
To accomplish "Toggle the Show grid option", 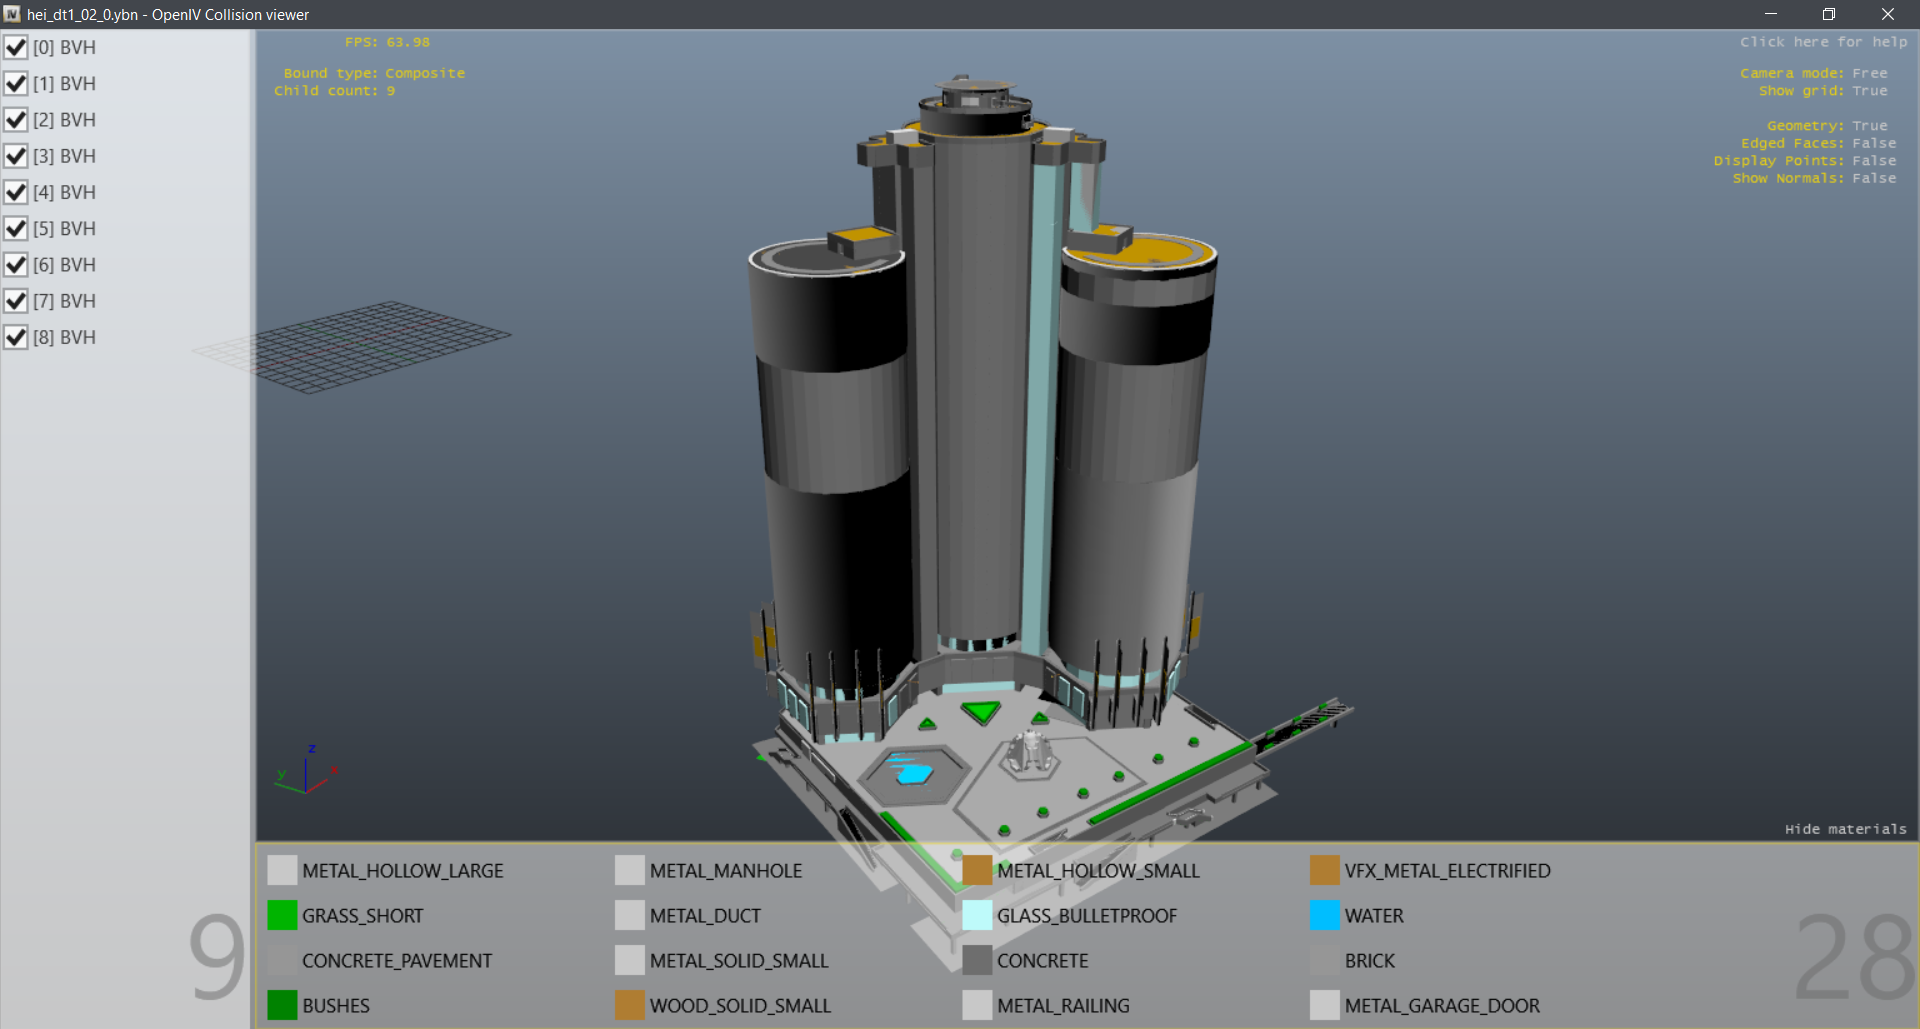I will 1822,91.
